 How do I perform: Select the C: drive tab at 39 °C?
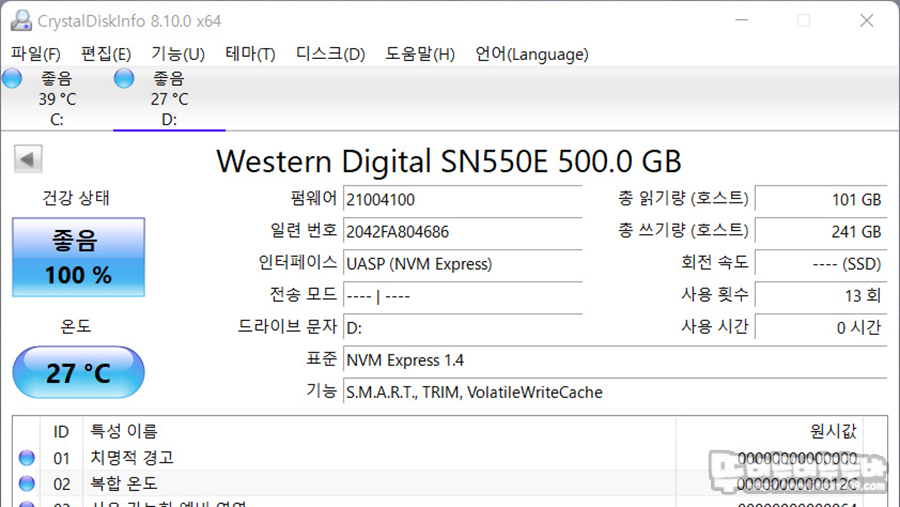point(57,98)
